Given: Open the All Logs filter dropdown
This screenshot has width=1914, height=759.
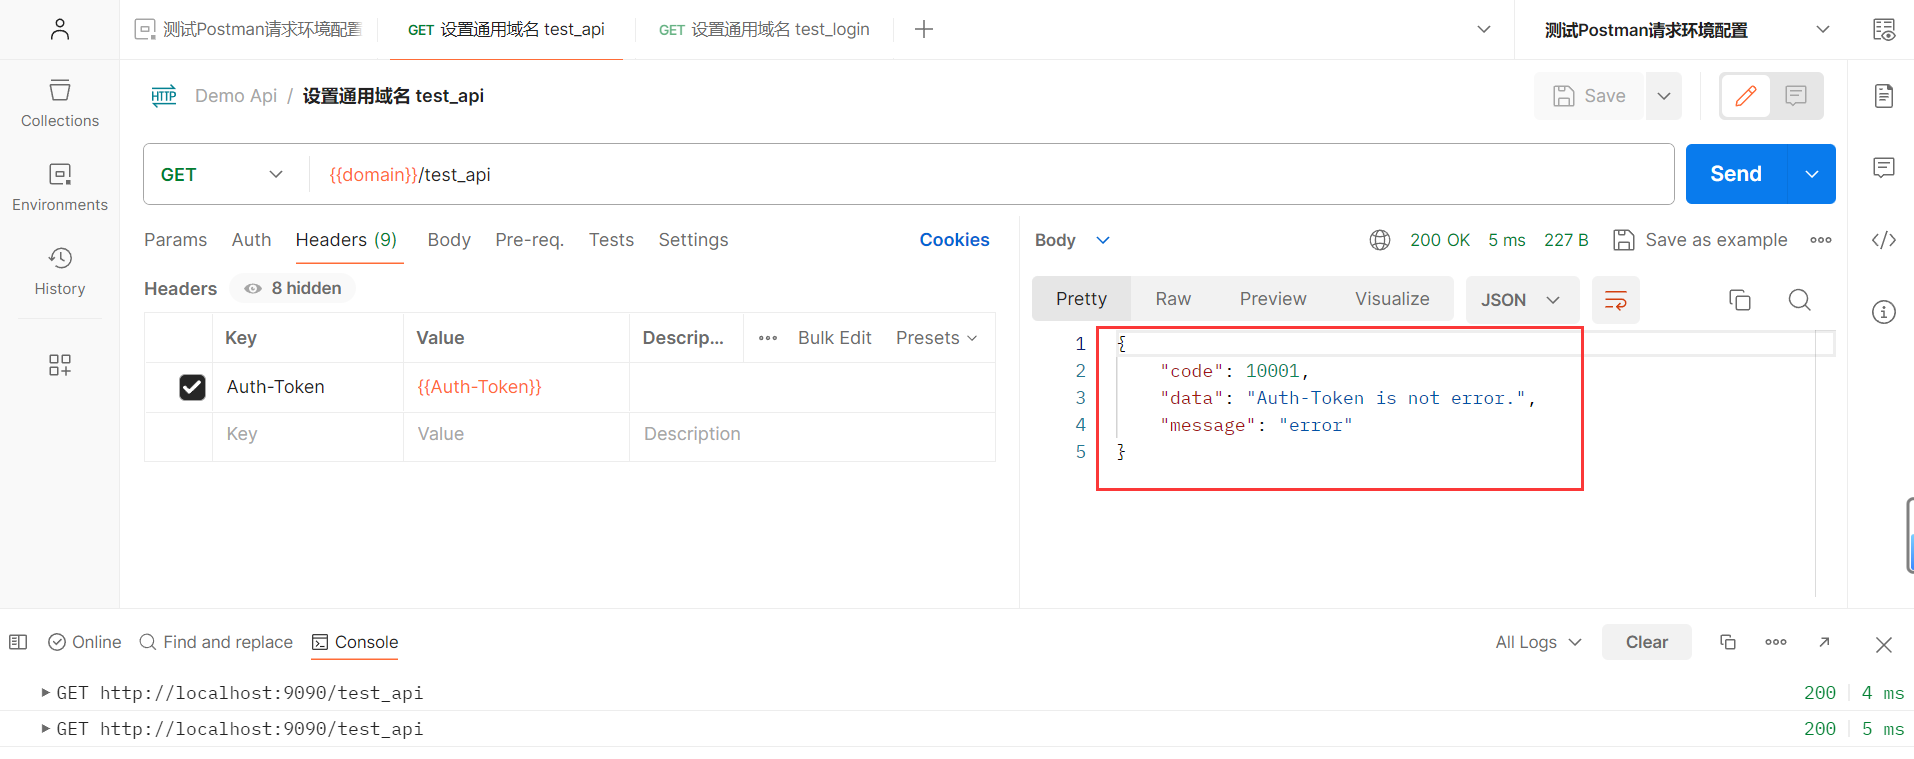Looking at the screenshot, I should (1538, 642).
